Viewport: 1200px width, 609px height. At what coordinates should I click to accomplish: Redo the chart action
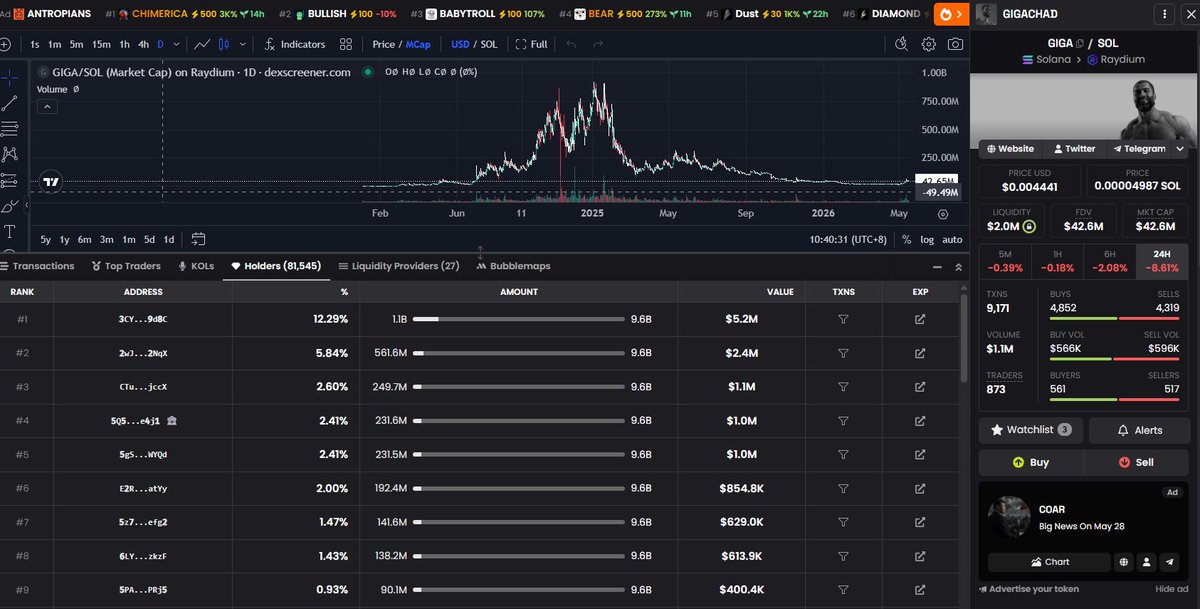pyautogui.click(x=598, y=44)
